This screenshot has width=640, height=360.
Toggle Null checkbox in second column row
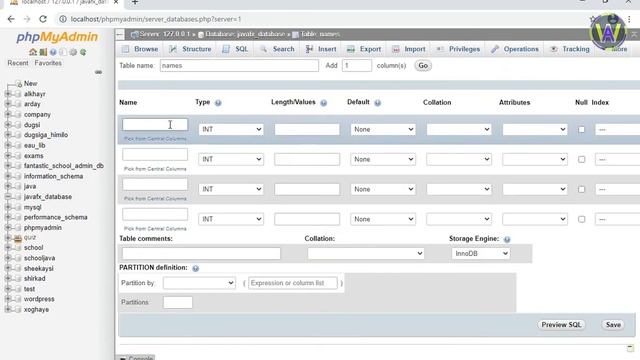coord(581,159)
